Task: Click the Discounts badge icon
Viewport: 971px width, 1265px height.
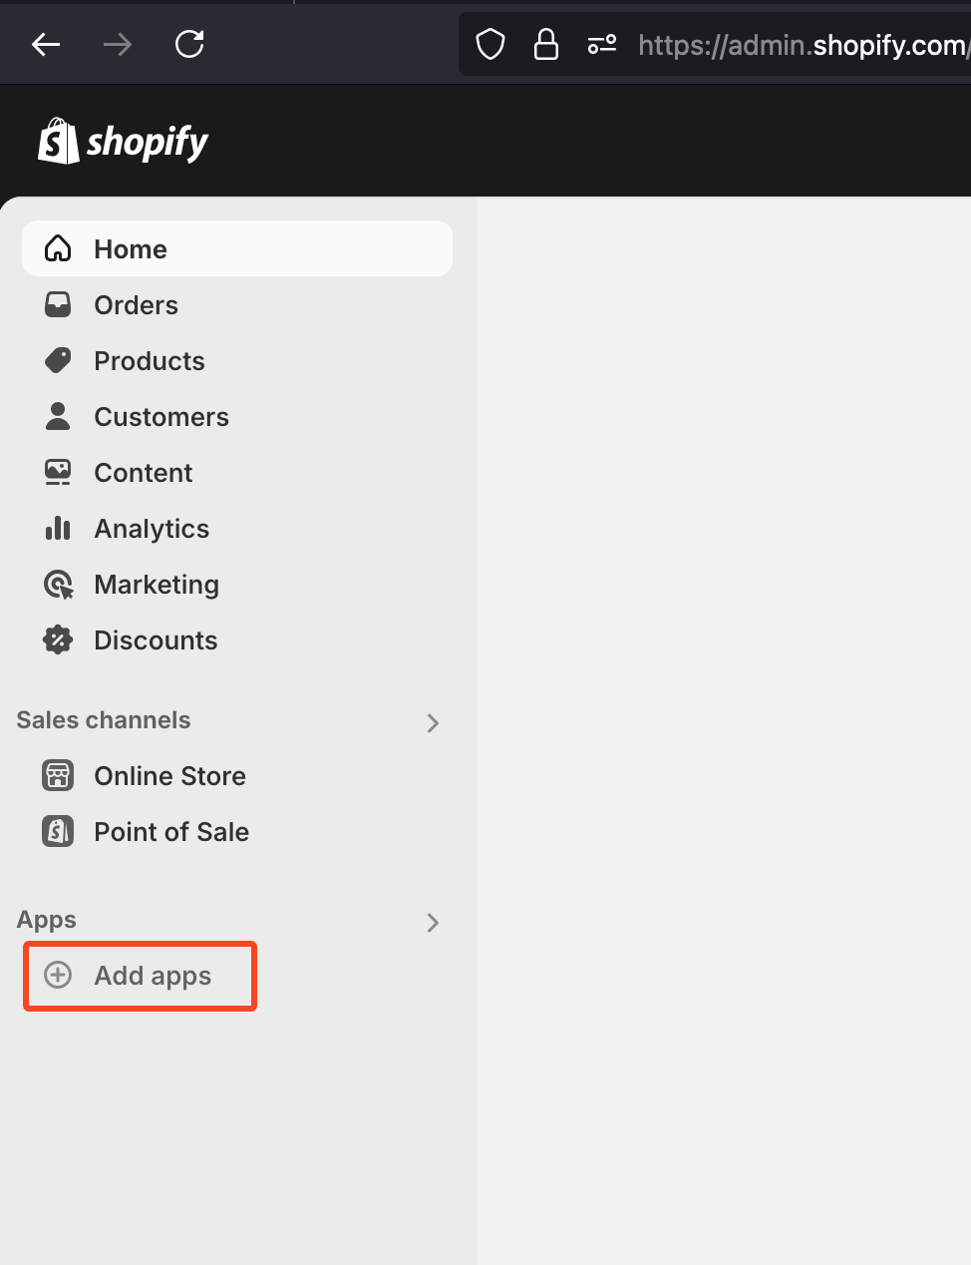Action: click(x=58, y=640)
